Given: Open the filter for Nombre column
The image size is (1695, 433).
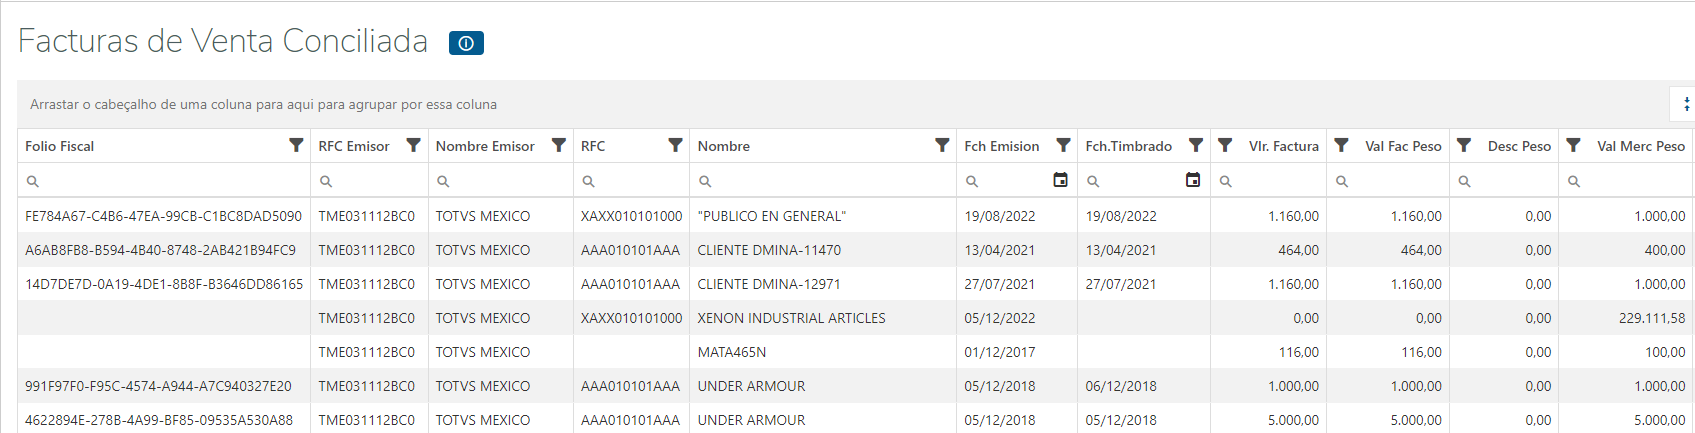Looking at the screenshot, I should tap(942, 145).
